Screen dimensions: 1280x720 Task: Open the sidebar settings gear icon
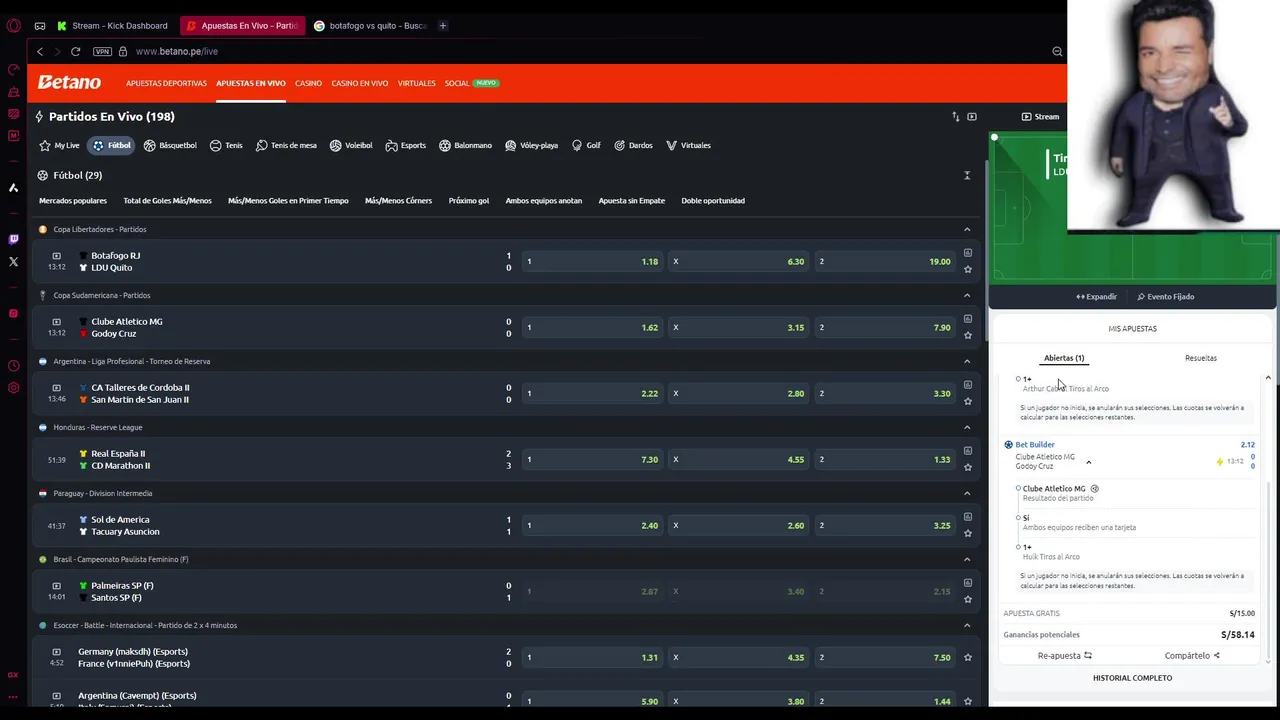point(13,388)
